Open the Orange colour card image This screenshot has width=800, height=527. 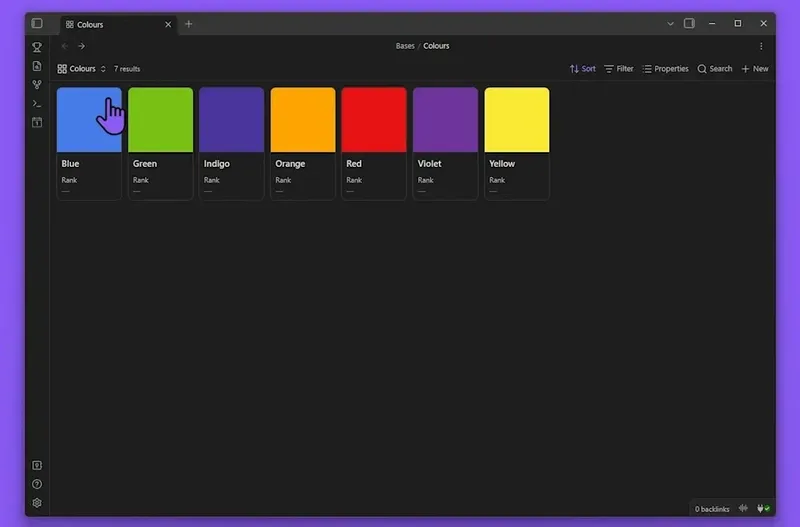coord(303,120)
